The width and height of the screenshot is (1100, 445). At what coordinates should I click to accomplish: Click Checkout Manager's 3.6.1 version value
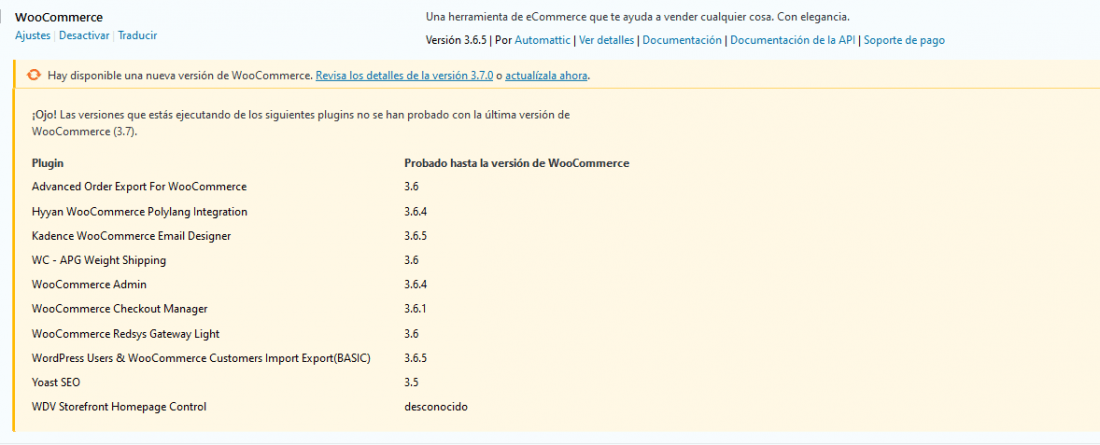tap(415, 309)
